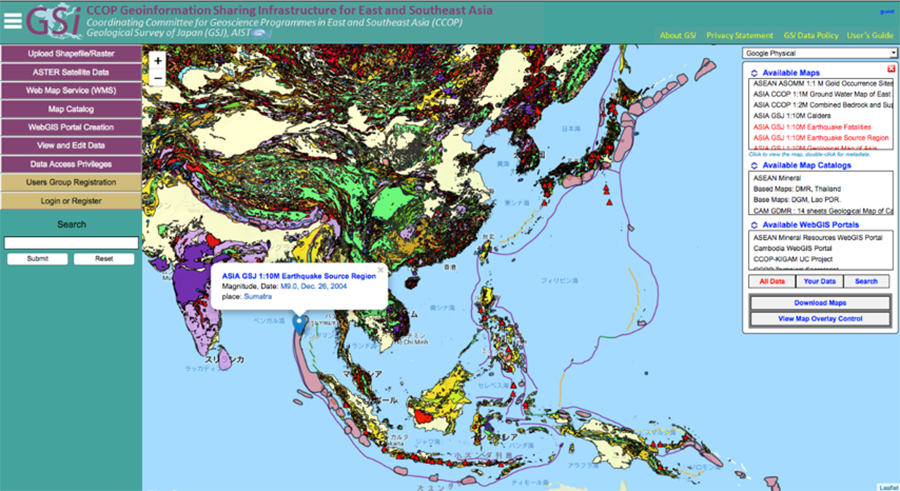Image resolution: width=900 pixels, height=491 pixels.
Task: Click popup title ASIA GSJ Earthquake Source Region
Action: [299, 276]
